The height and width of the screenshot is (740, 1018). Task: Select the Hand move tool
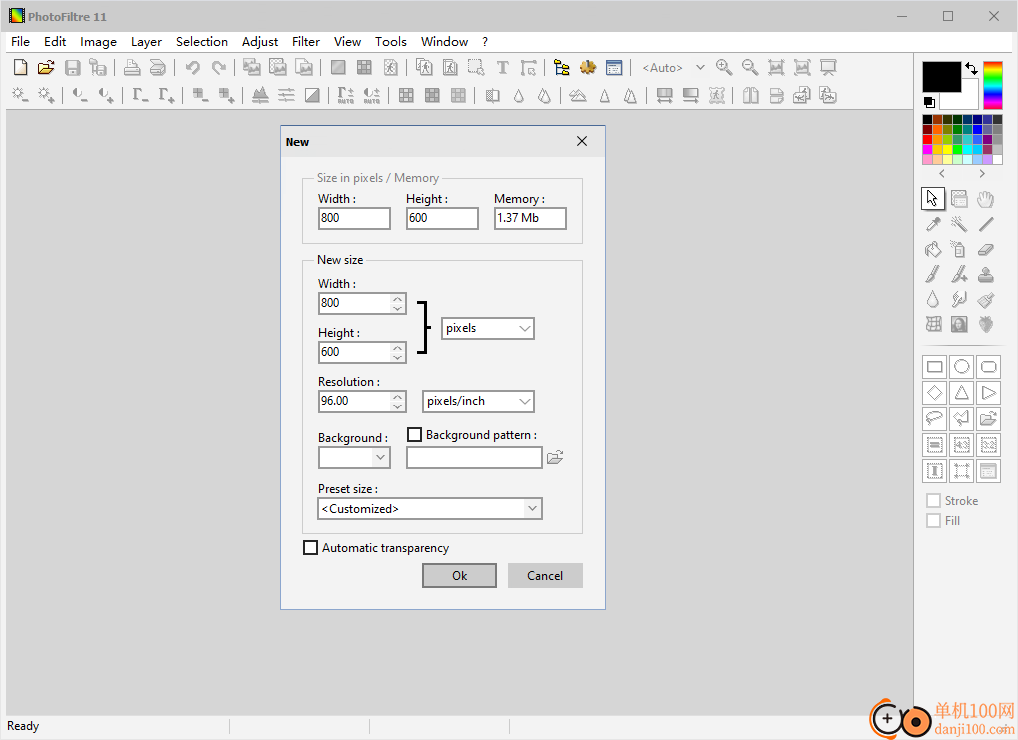pyautogui.click(x=986, y=199)
